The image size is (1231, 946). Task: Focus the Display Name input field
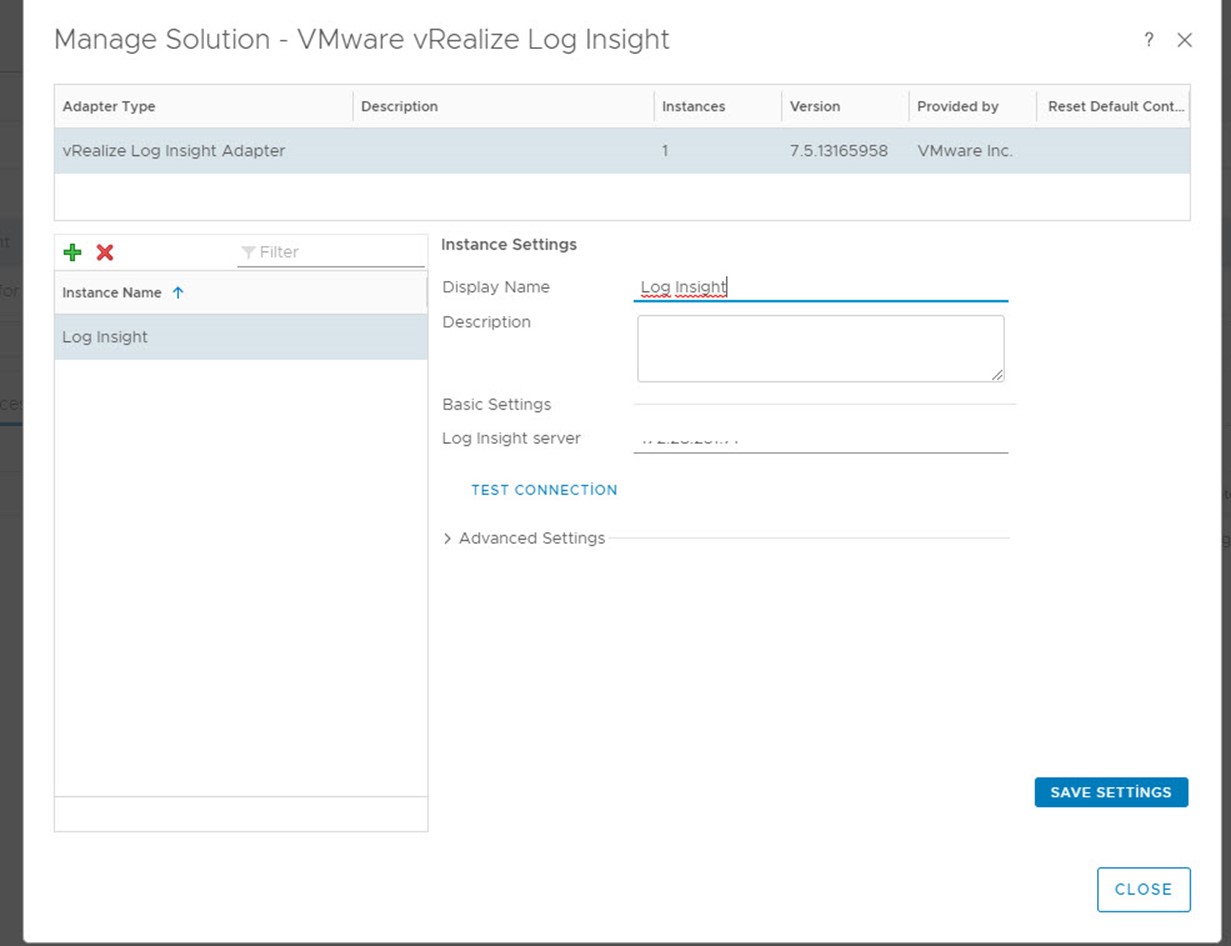pyautogui.click(x=820, y=288)
